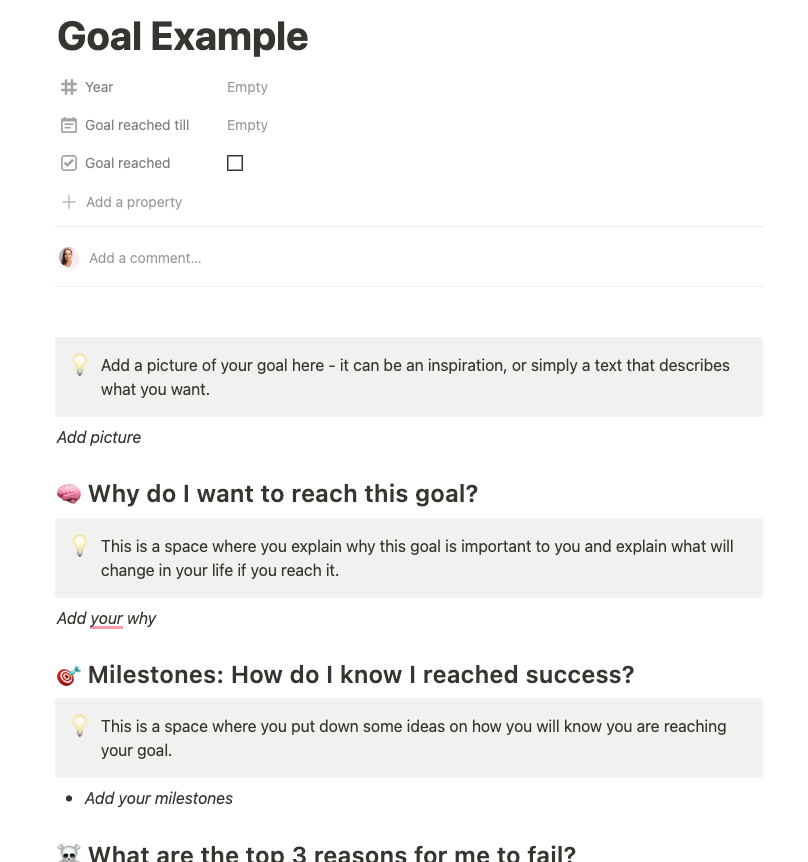Click the Add a property button
The width and height of the screenshot is (808, 862).
pyautogui.click(x=134, y=202)
